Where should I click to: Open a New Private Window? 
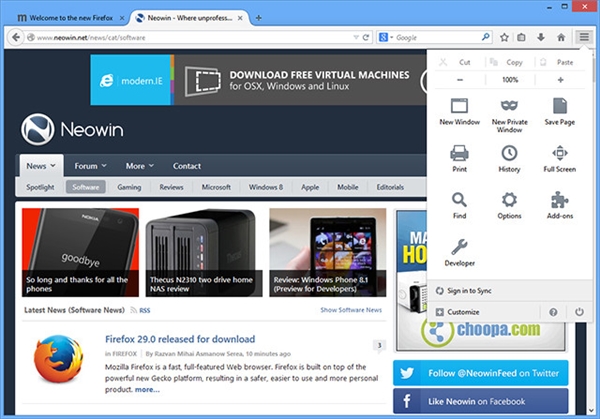(x=509, y=116)
